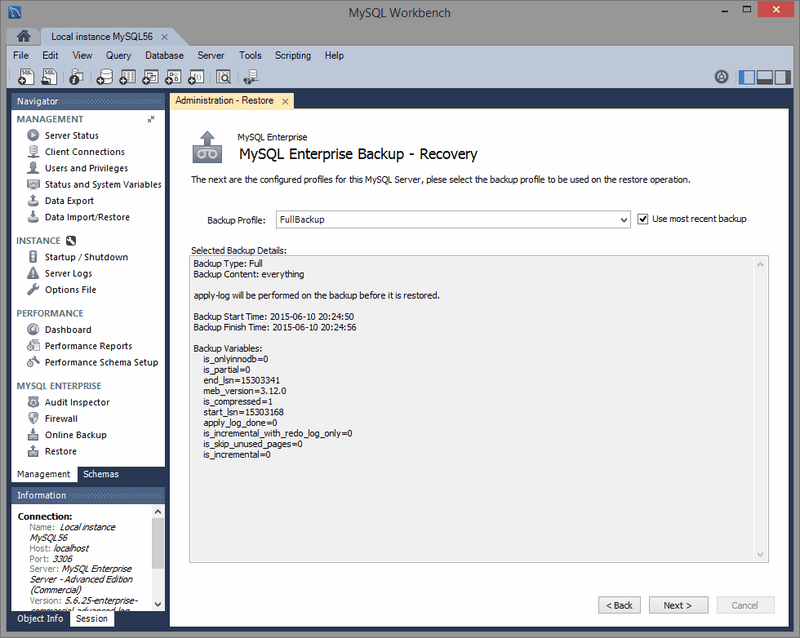This screenshot has height=638, width=800.
Task: Click the Information panel scroll down arrow
Action: coord(158,604)
